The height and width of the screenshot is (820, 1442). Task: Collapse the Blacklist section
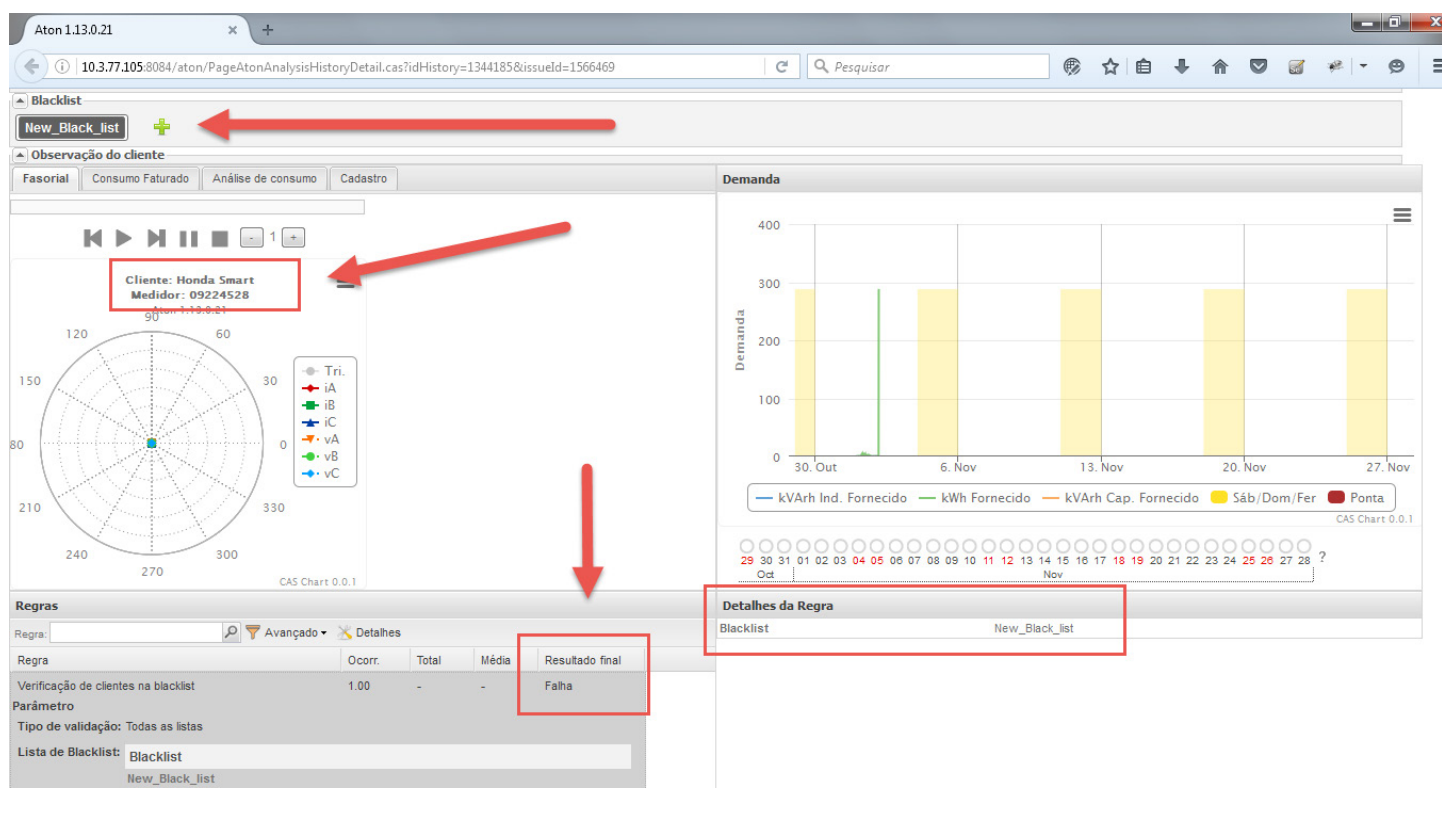(20, 100)
